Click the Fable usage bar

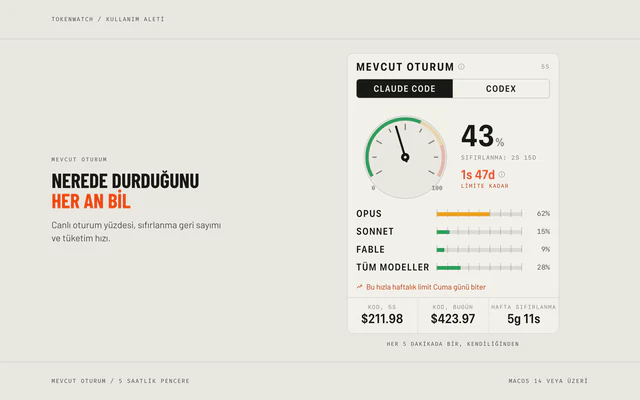[479, 249]
